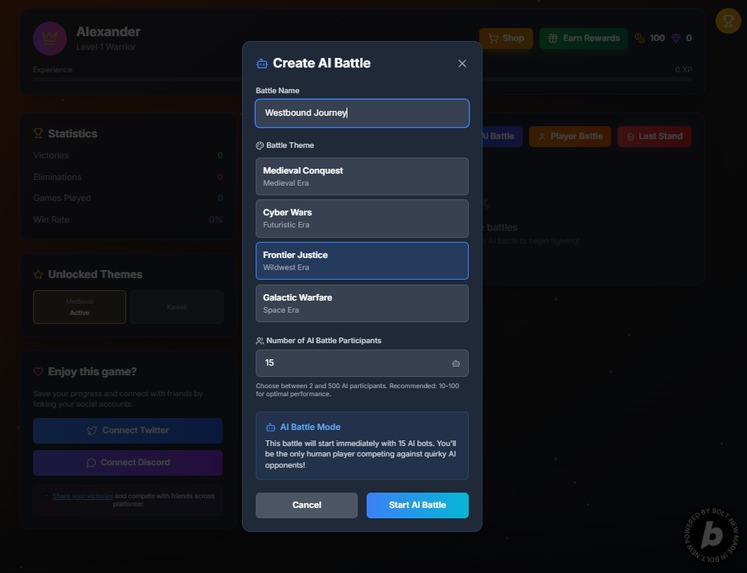Click the purple gem icon
747x573 pixels.
point(676,38)
